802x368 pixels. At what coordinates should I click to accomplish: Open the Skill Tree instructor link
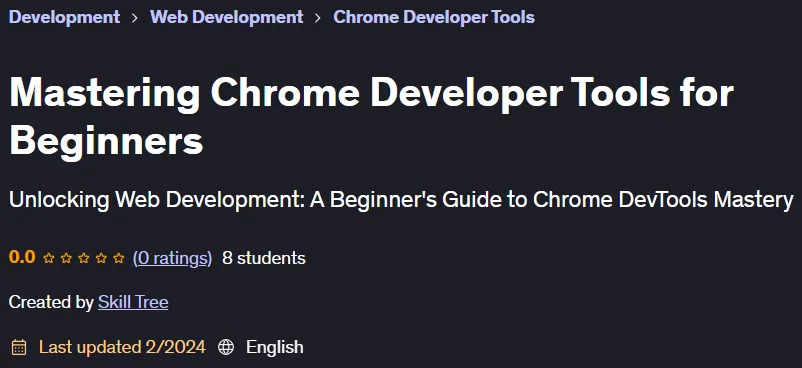(x=133, y=302)
